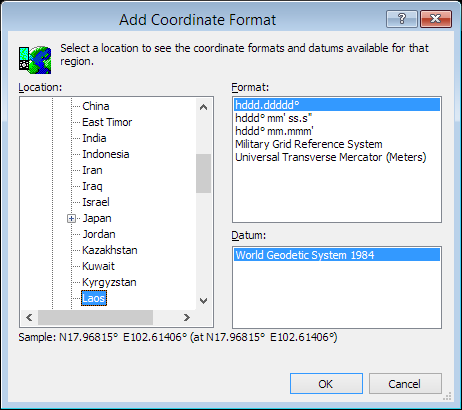Choose Kazakhstan in the location tree

pos(110,250)
